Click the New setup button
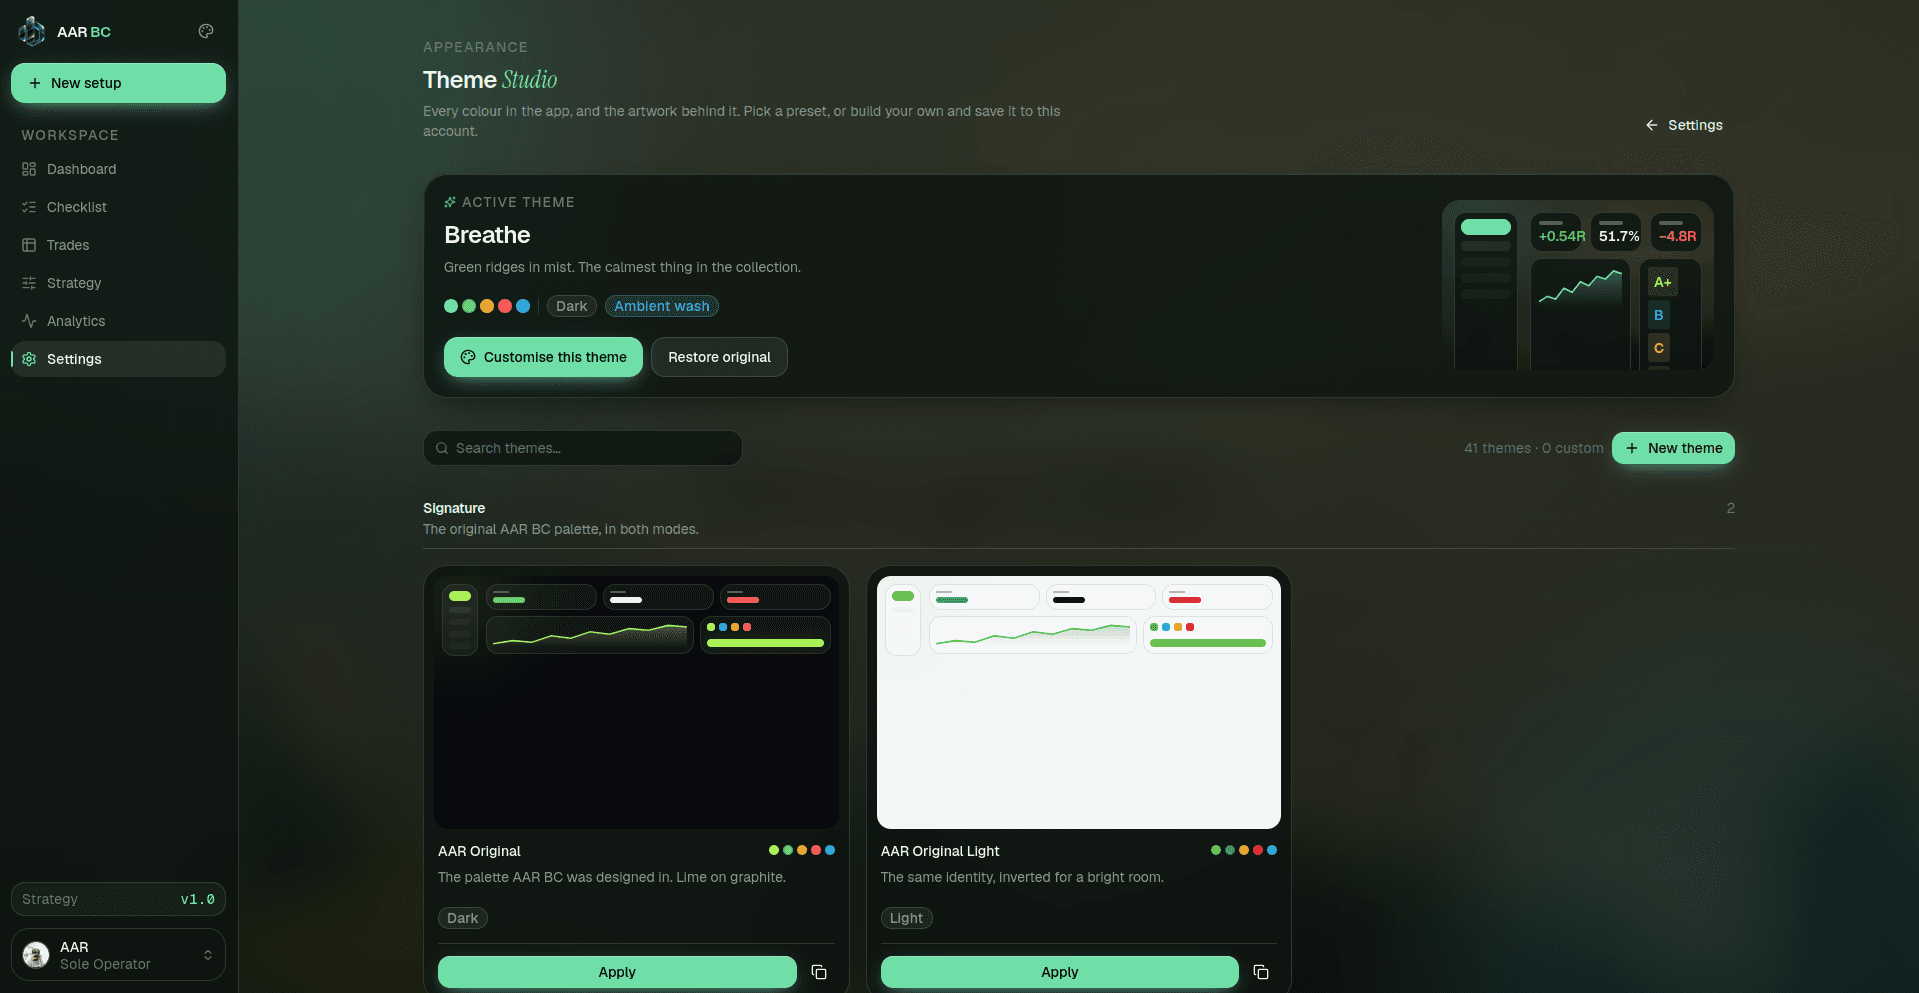1919x993 pixels. 118,83
